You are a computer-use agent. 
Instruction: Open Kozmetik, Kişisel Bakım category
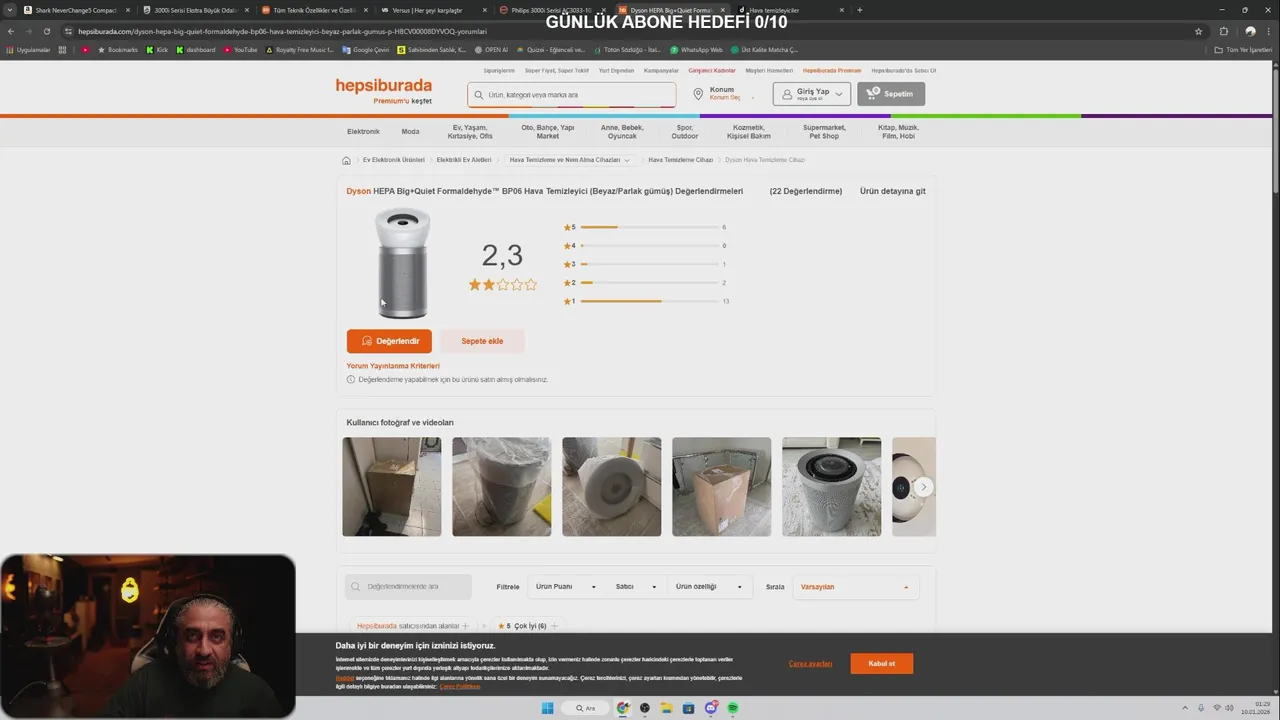[749, 132]
